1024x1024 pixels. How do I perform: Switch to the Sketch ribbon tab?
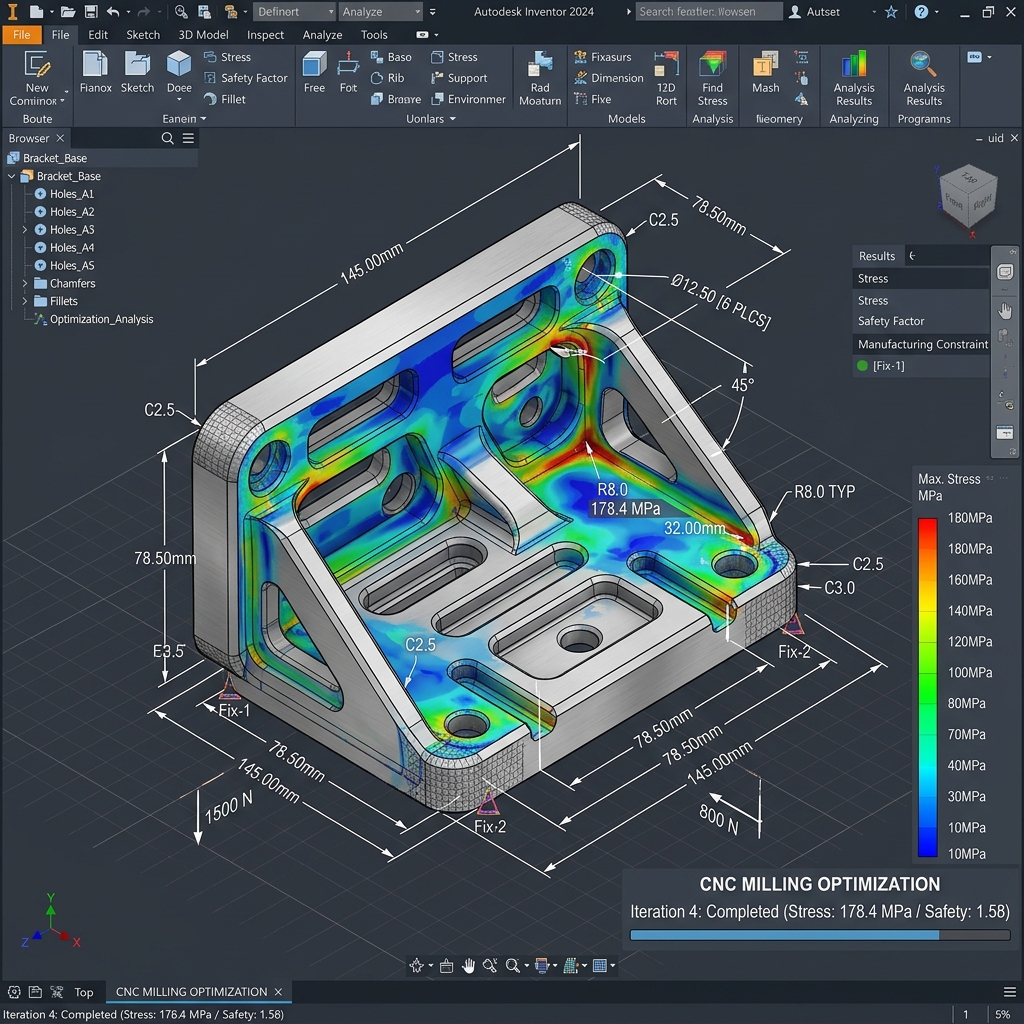coord(143,35)
